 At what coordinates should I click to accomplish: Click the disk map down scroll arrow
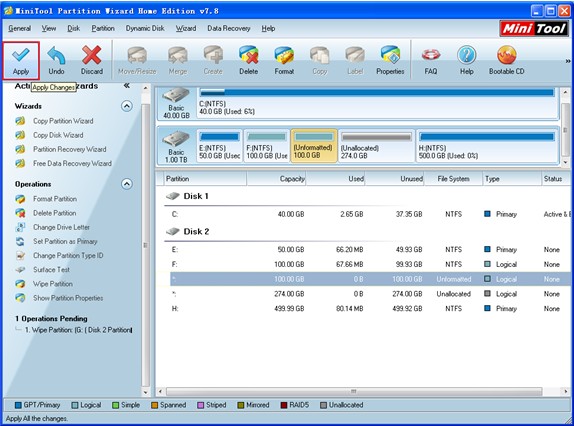tap(565, 161)
